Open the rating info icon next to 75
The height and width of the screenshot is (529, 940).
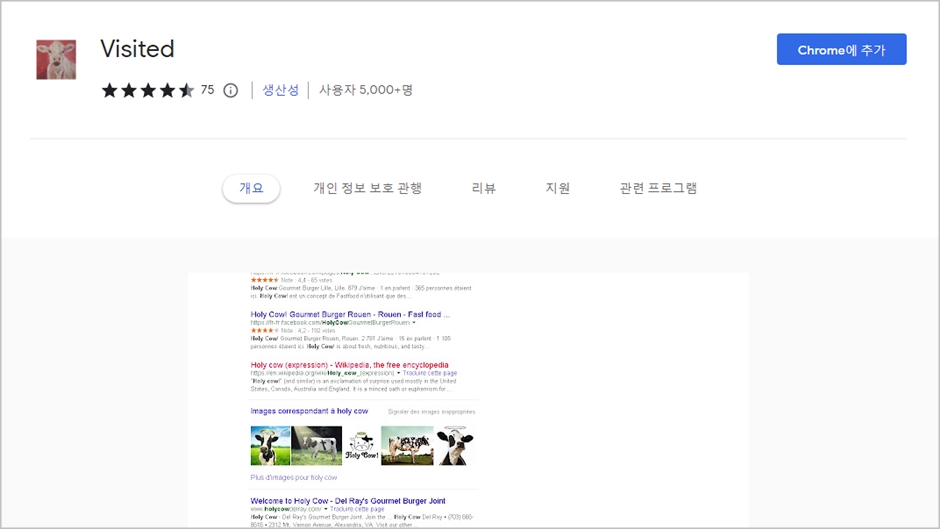point(230,91)
